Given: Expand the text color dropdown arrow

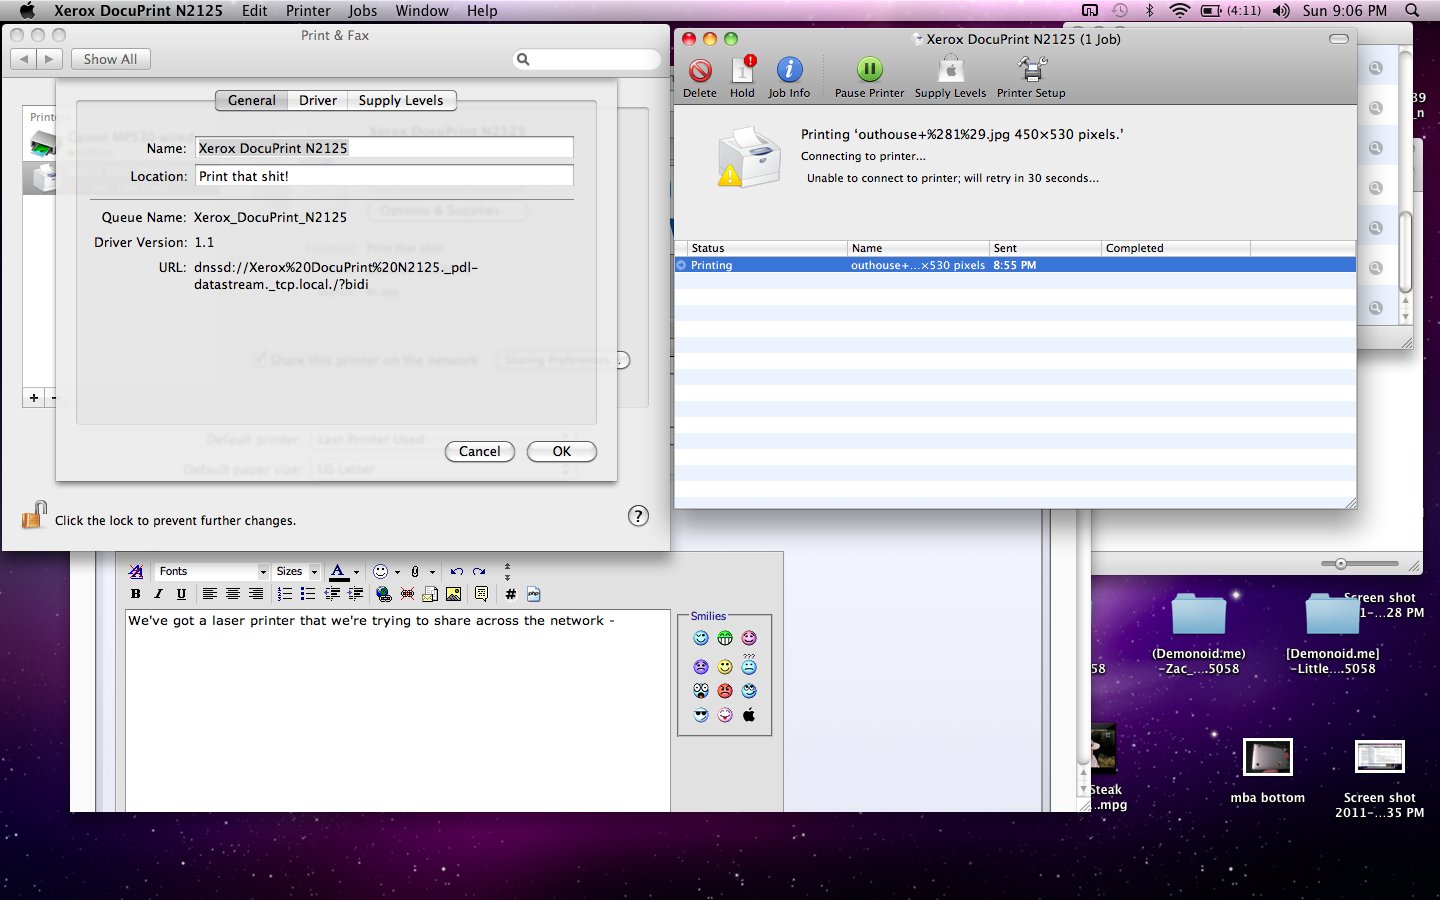Looking at the screenshot, I should [x=356, y=573].
